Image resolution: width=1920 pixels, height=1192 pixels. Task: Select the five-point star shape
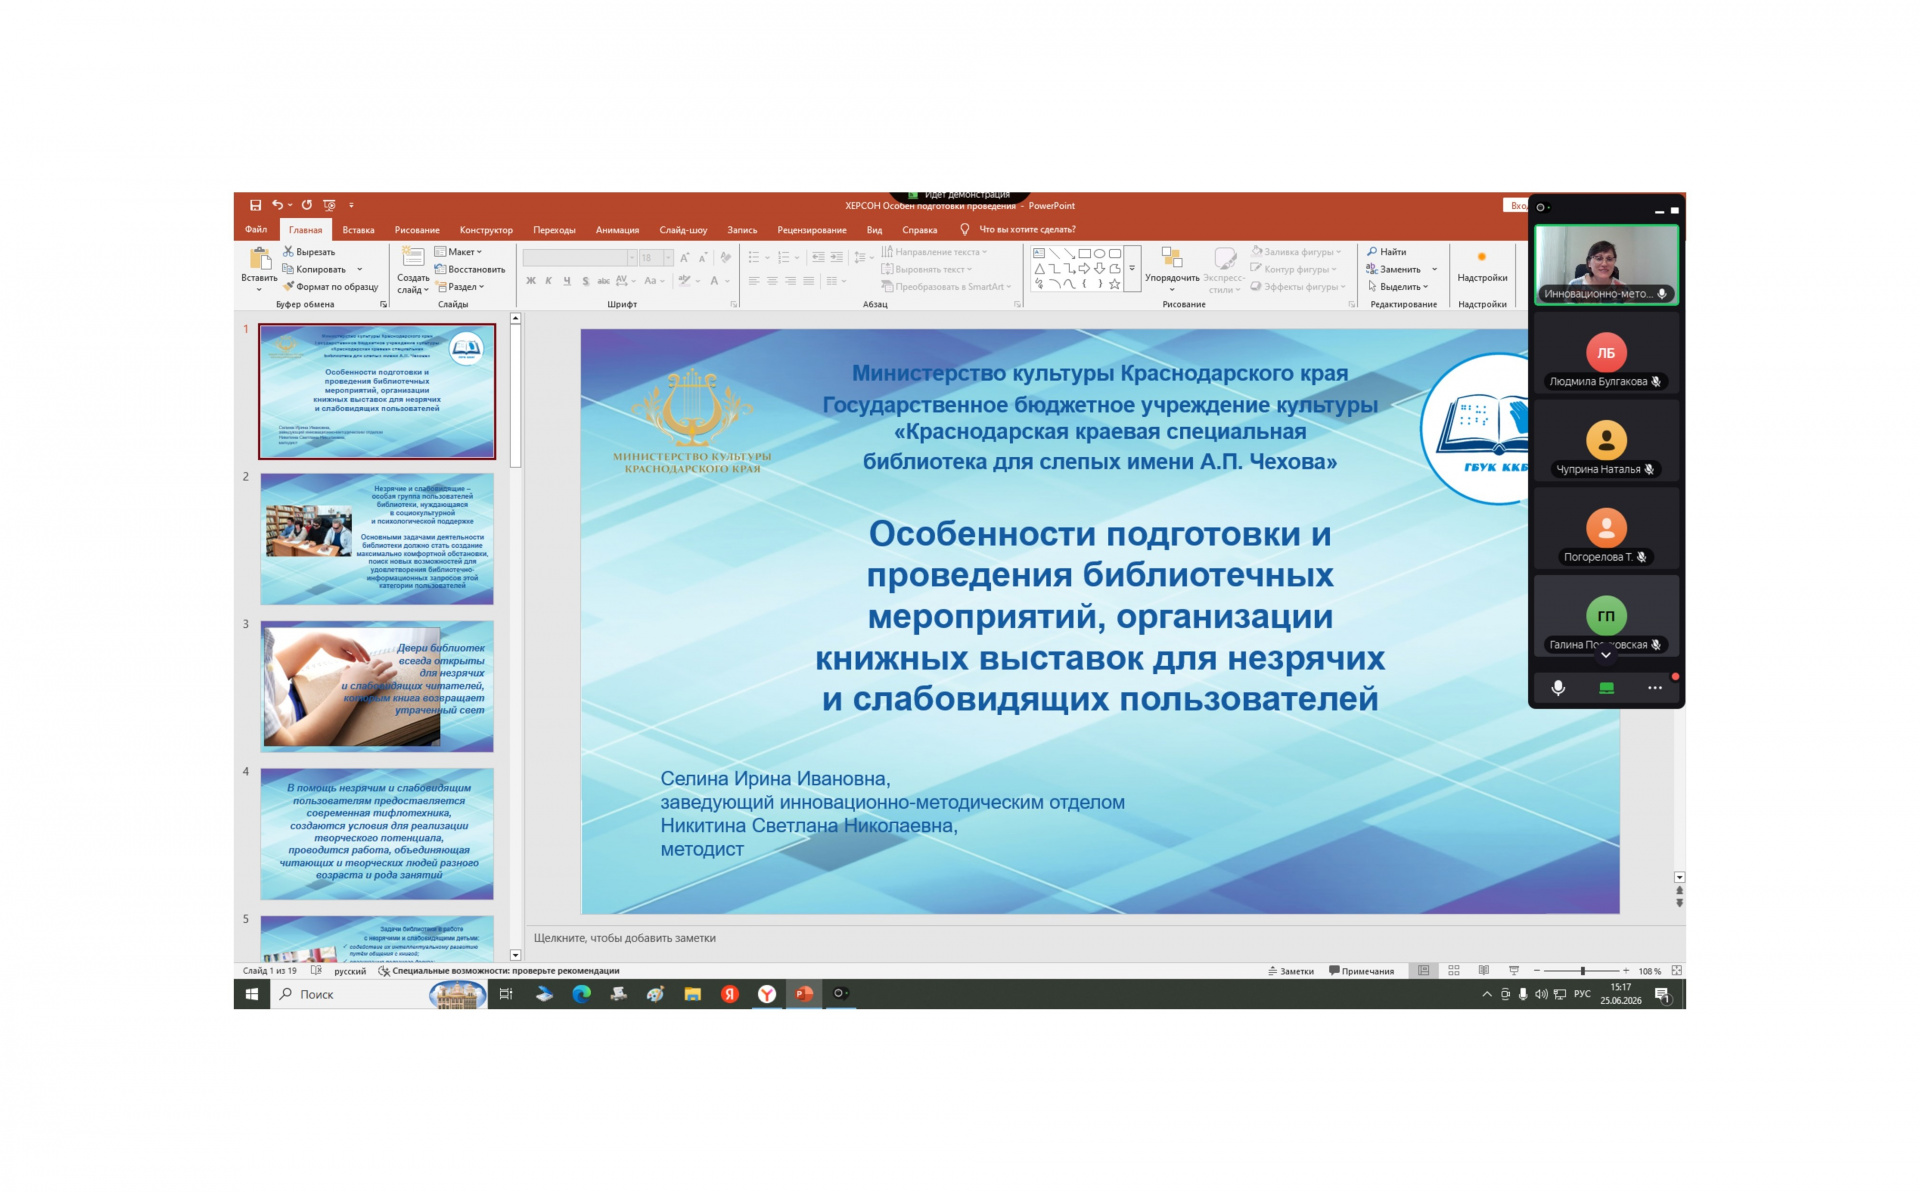[1114, 284]
